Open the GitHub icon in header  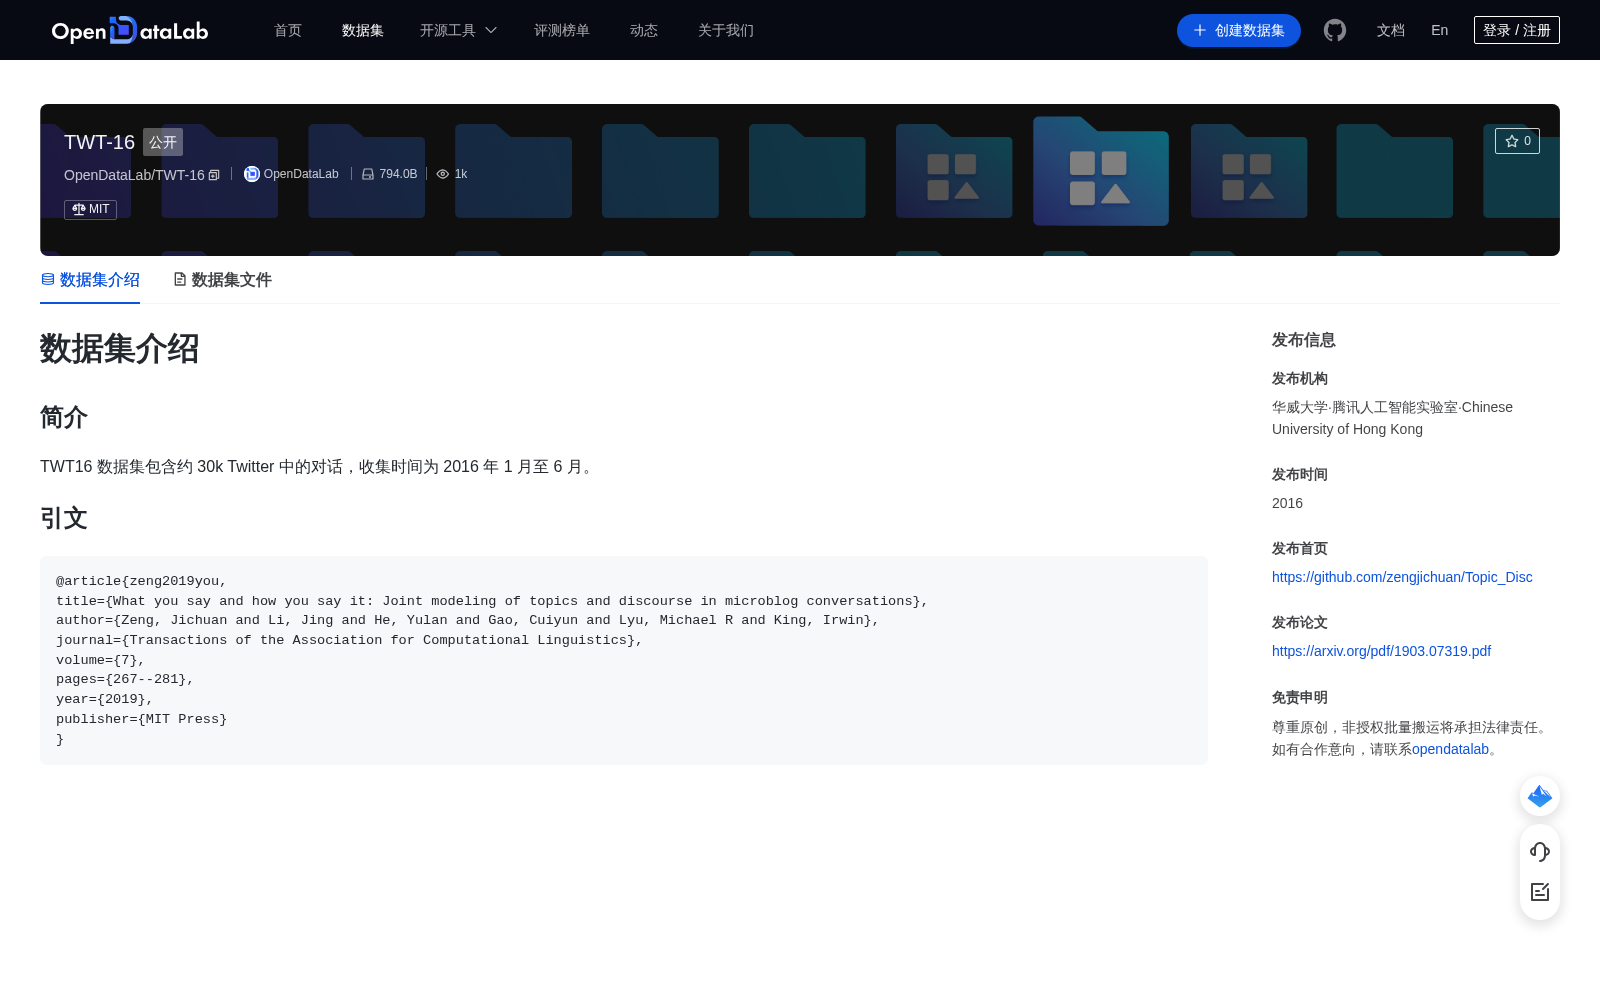pos(1335,30)
